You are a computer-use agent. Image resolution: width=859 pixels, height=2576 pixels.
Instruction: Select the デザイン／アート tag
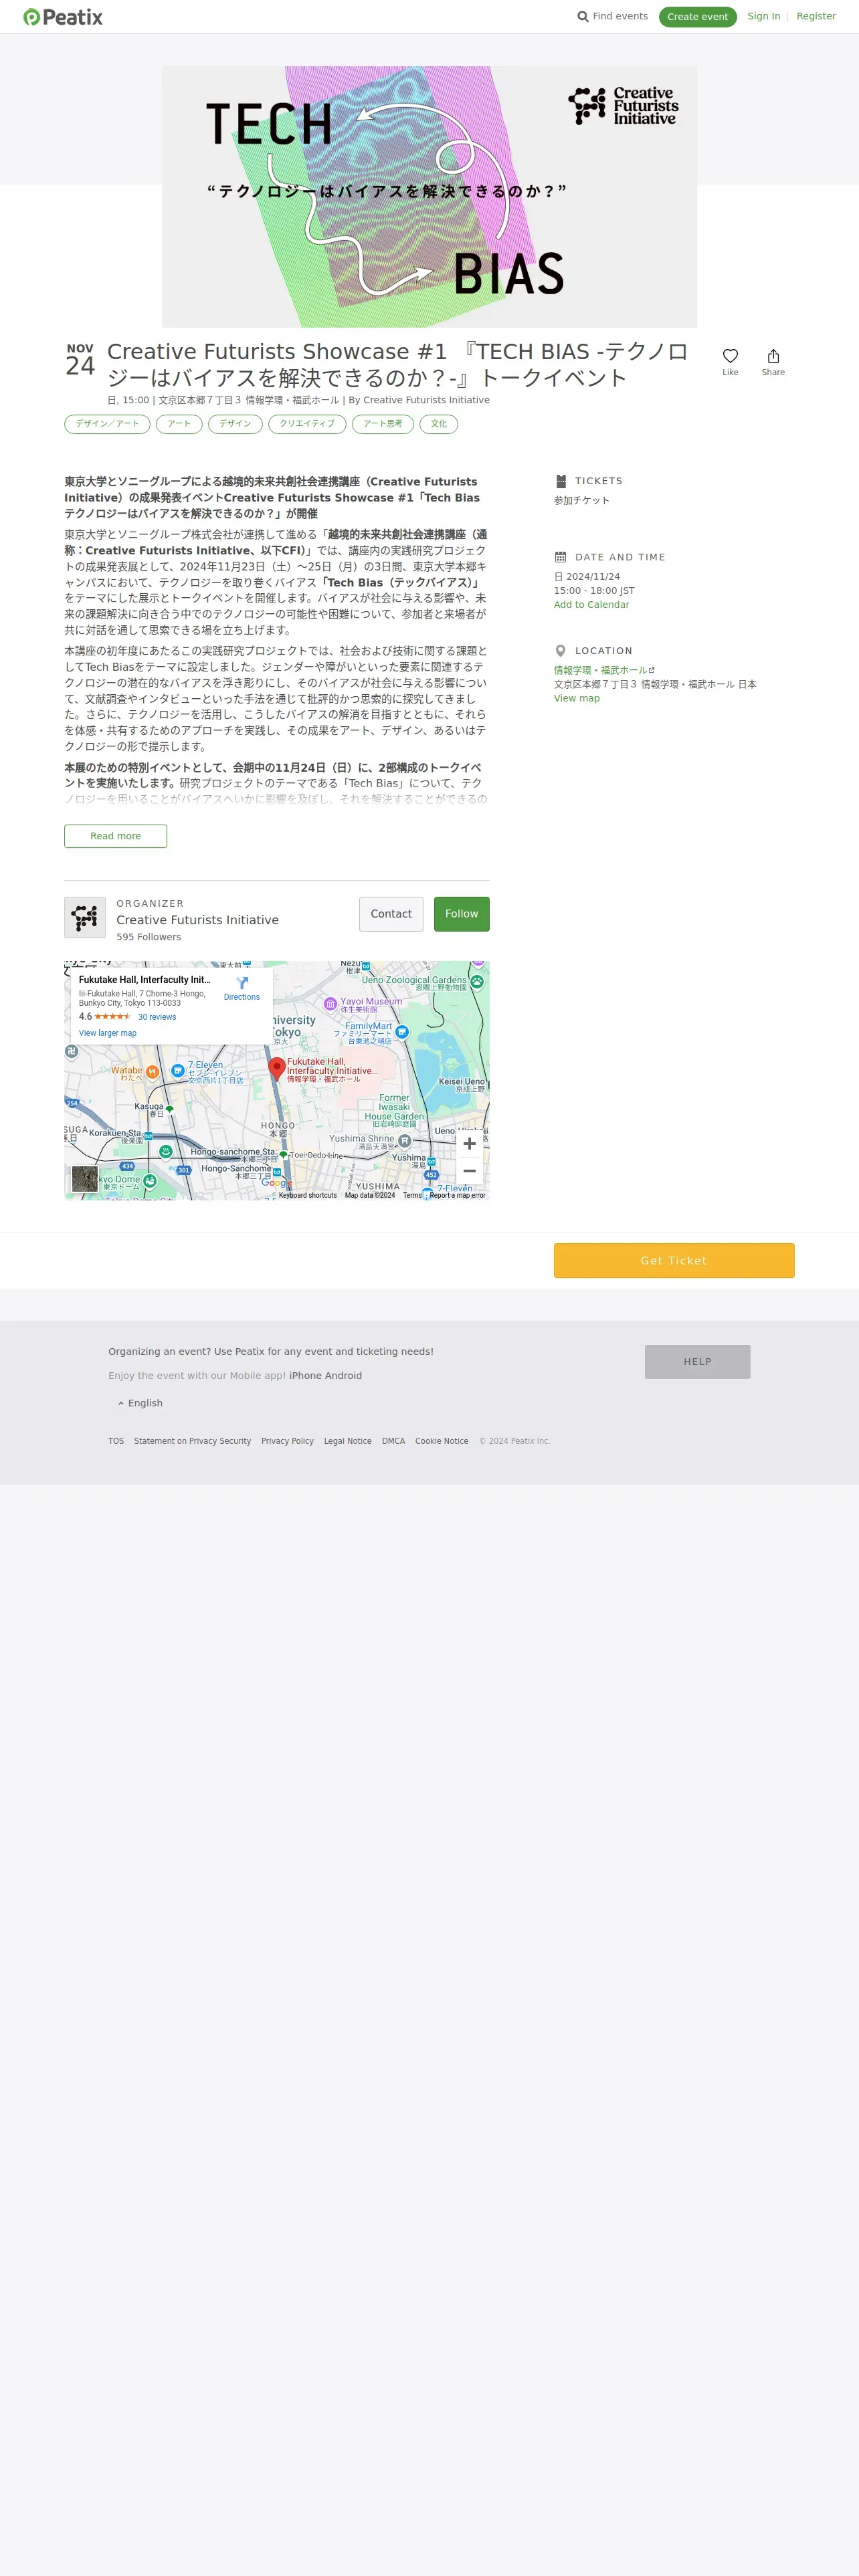107,424
